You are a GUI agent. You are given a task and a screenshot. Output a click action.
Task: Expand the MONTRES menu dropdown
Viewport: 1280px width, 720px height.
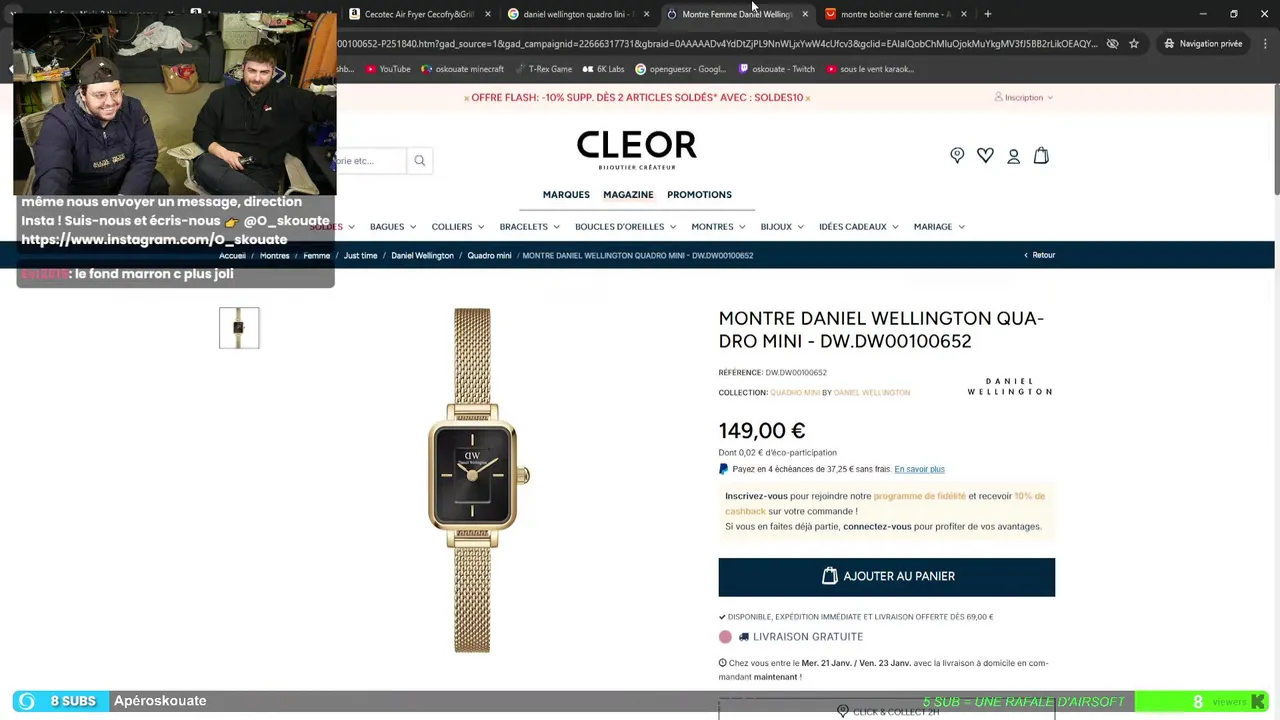(x=718, y=227)
